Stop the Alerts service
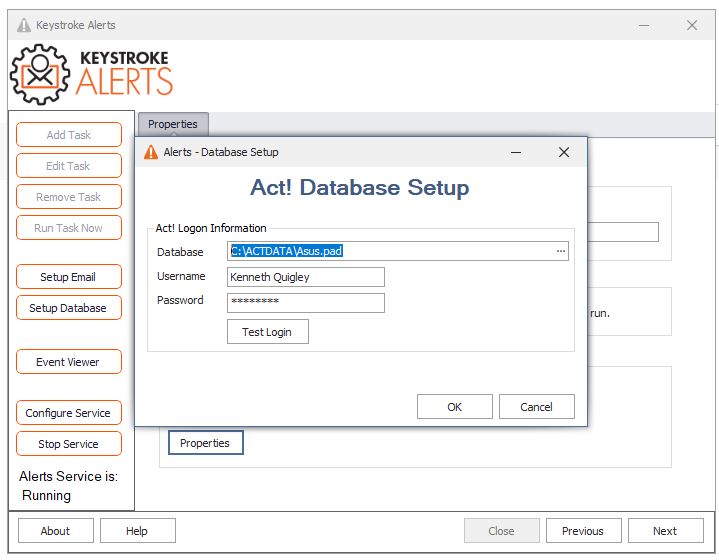 pyautogui.click(x=69, y=444)
